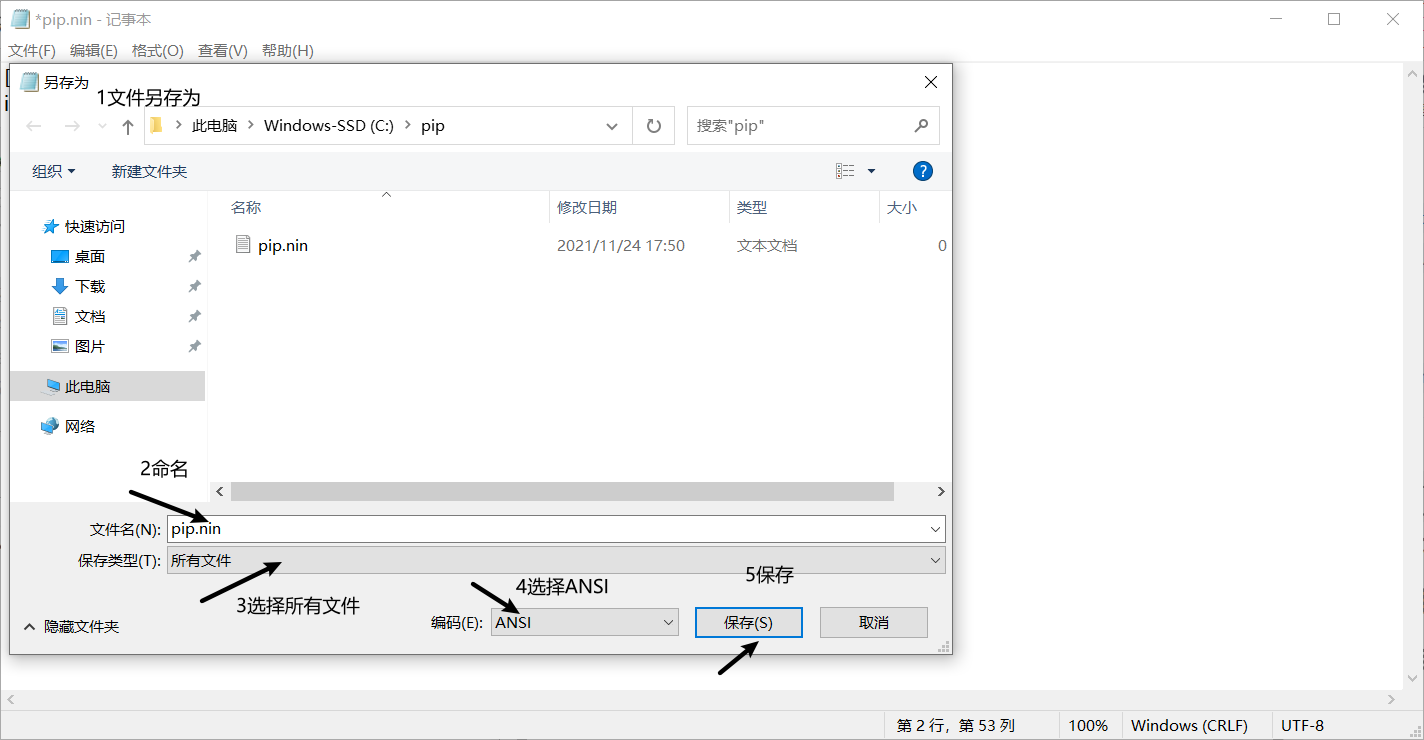The height and width of the screenshot is (740, 1424).
Task: Click the 新建文件夹 button
Action: click(149, 171)
